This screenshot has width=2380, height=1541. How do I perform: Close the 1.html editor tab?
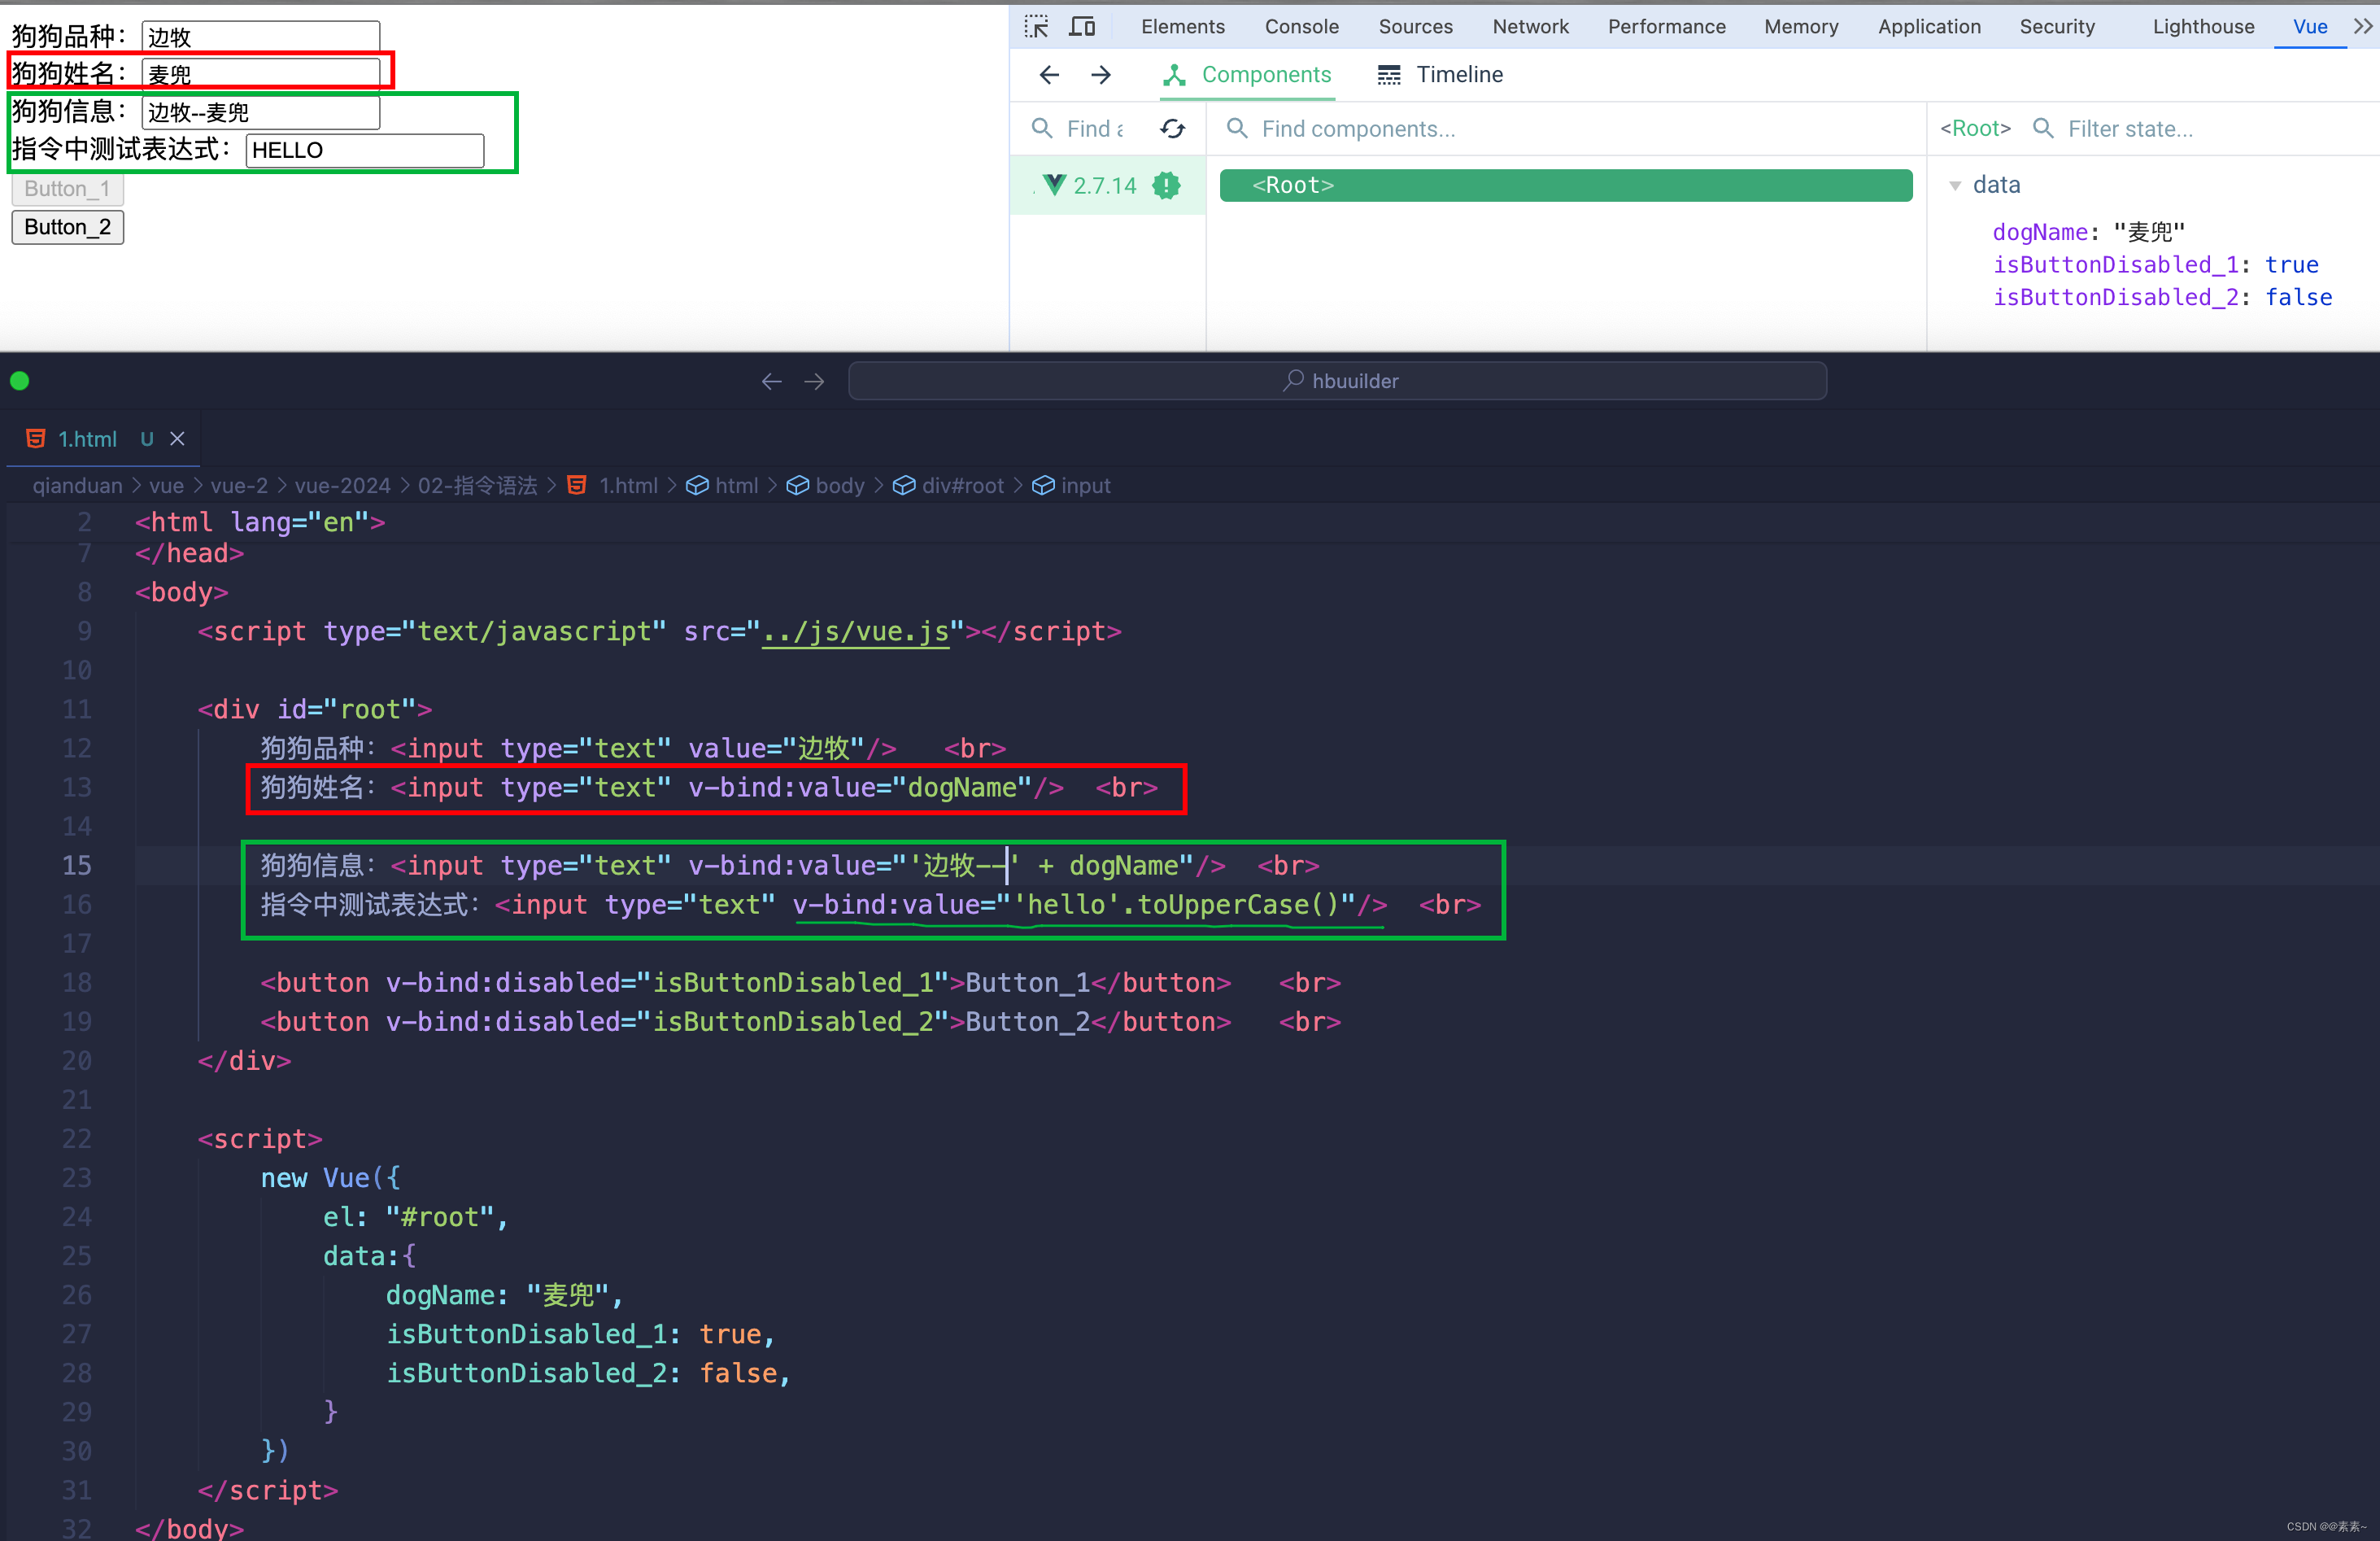pyautogui.click(x=177, y=439)
